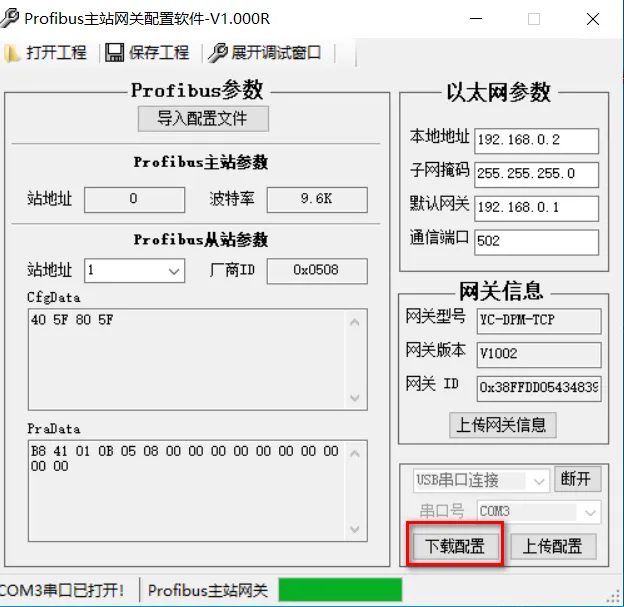The width and height of the screenshot is (624, 607).
Task: Maximize the configuration window
Action: coord(534,19)
